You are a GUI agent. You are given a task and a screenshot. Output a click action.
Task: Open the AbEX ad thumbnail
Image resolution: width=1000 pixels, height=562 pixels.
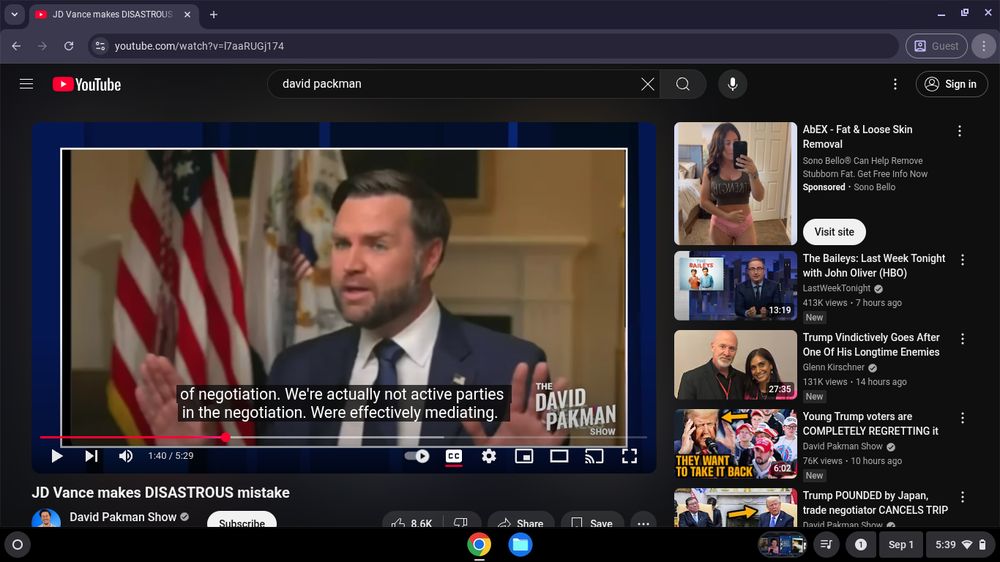coord(735,184)
